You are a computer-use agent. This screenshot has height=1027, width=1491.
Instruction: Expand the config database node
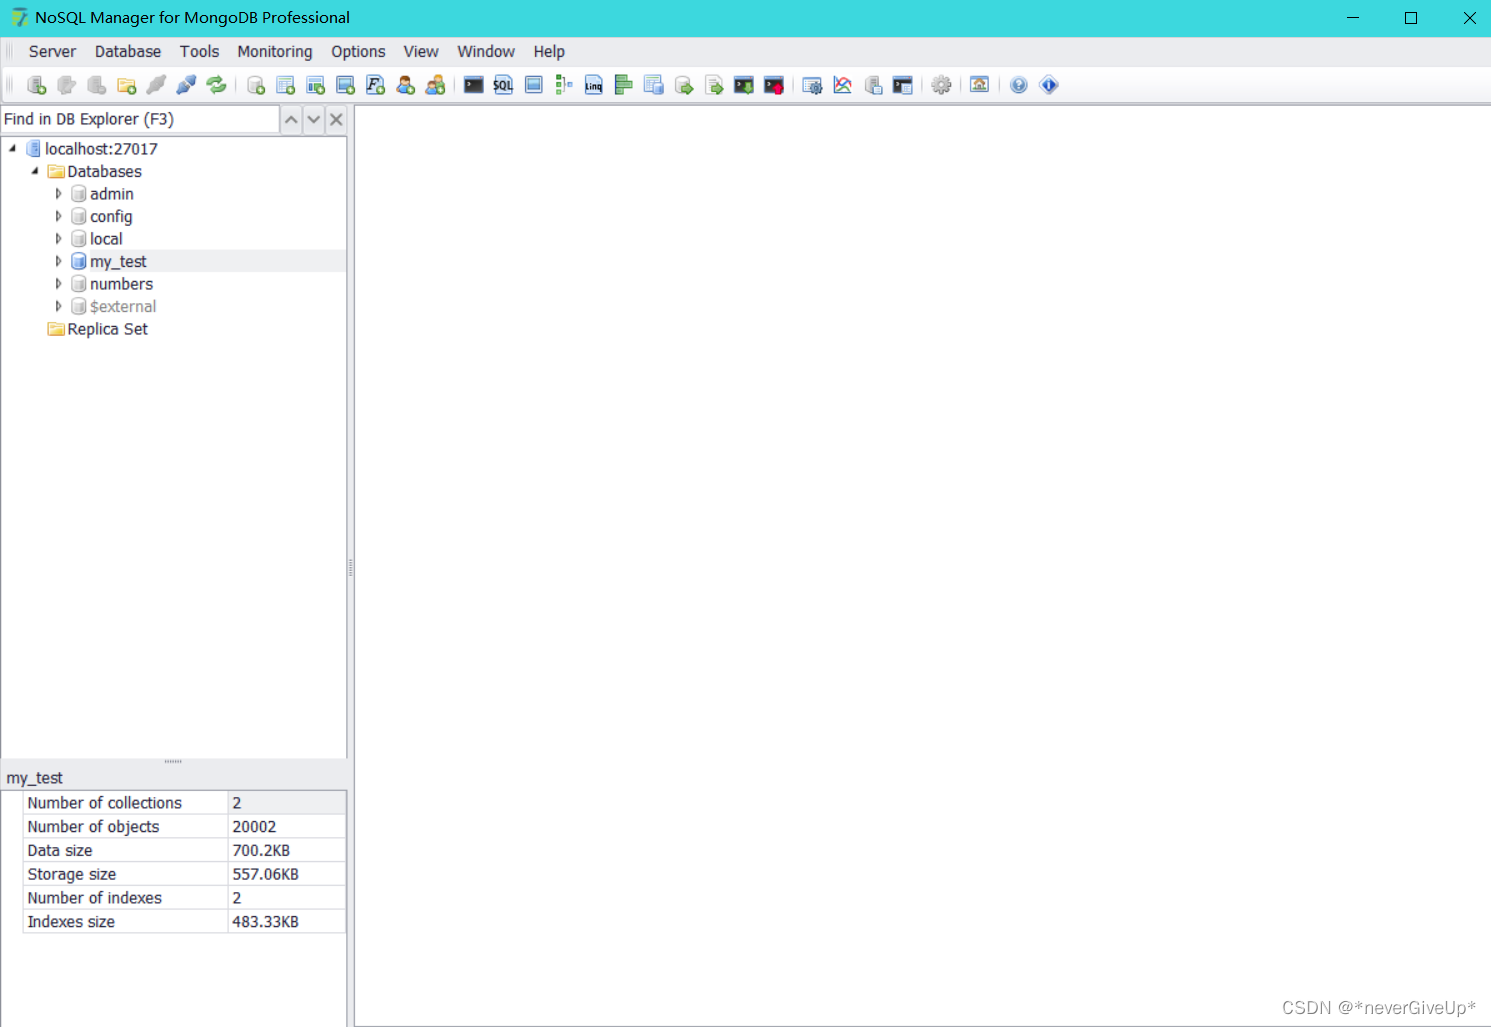tap(58, 216)
